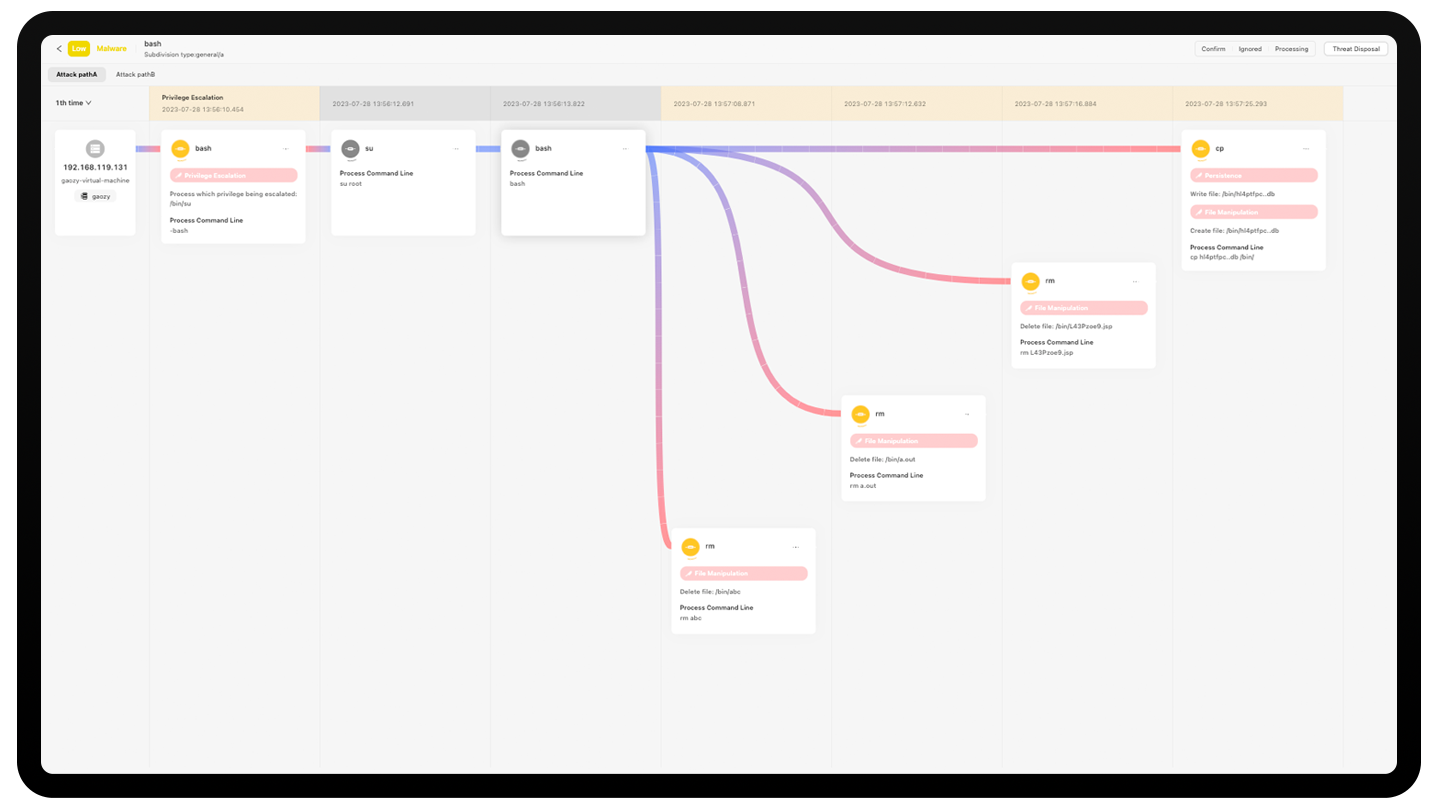Switch to Attack pathB tab

[x=135, y=75]
